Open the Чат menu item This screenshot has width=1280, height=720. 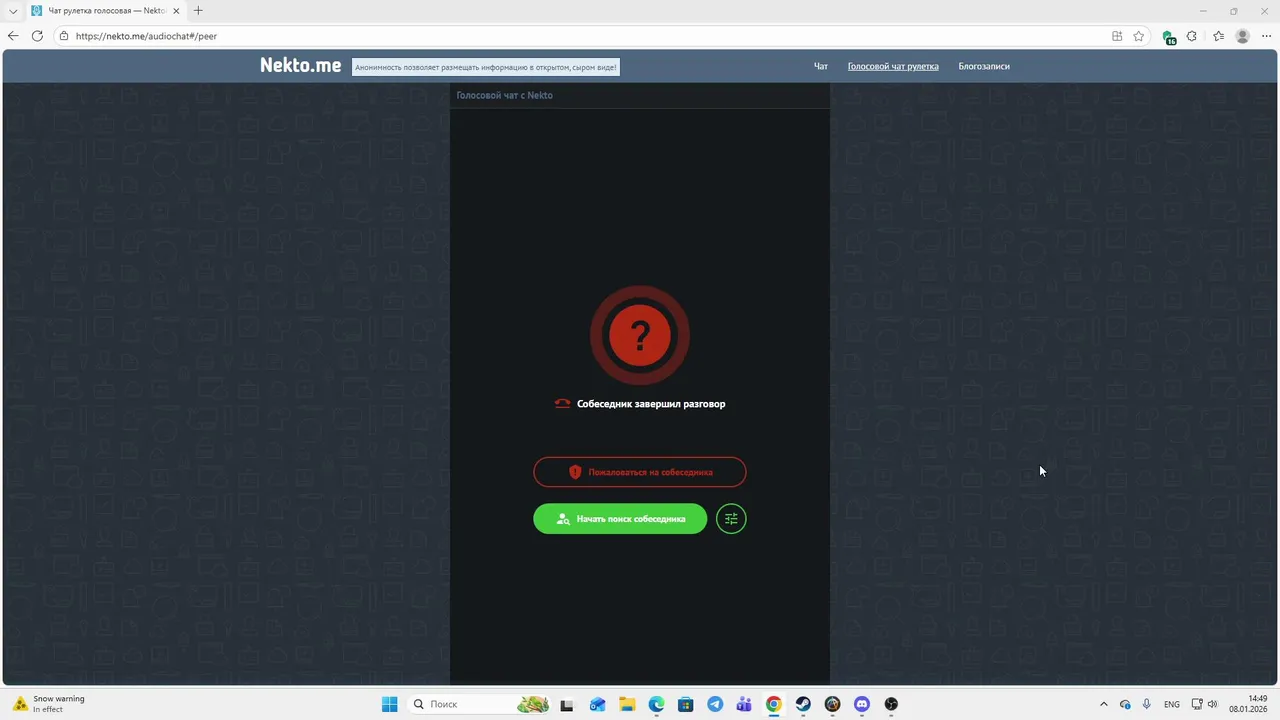click(x=821, y=67)
